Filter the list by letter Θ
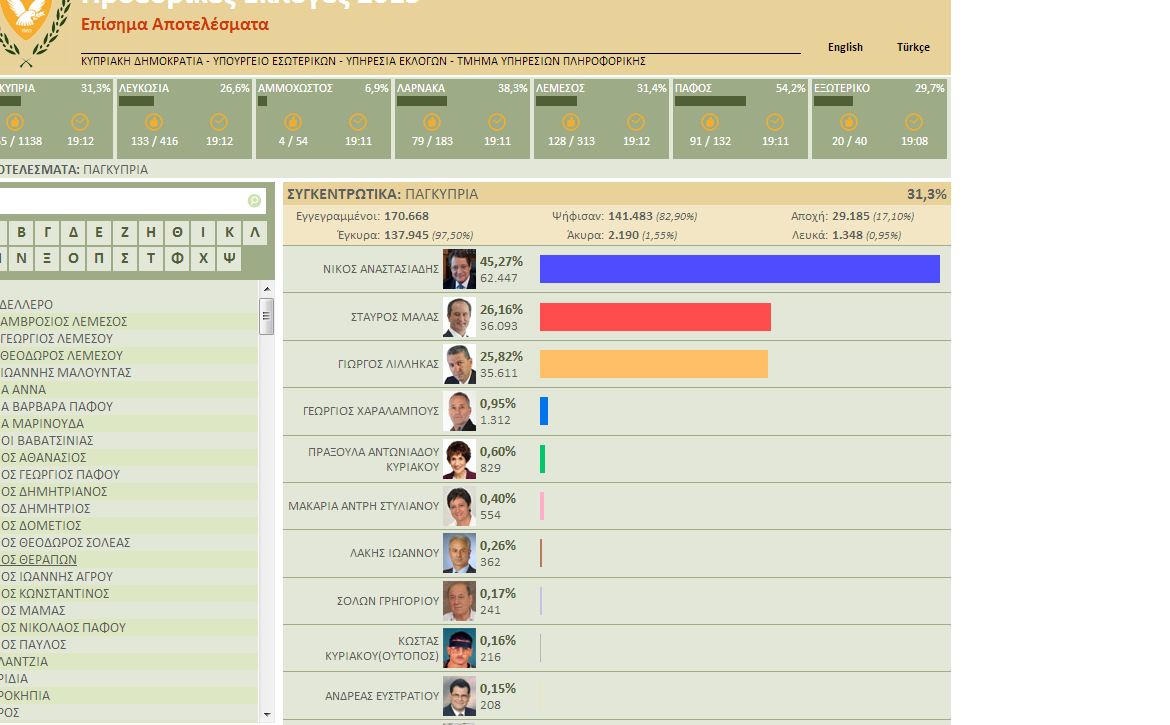Screen dimensions: 1170x725 pos(178,232)
